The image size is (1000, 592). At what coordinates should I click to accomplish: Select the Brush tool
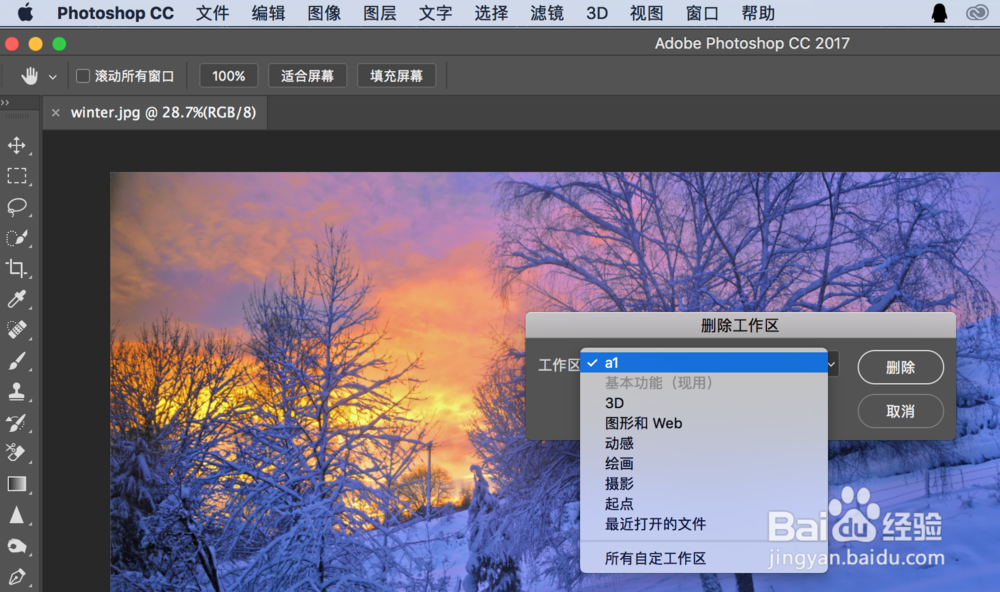tap(18, 361)
